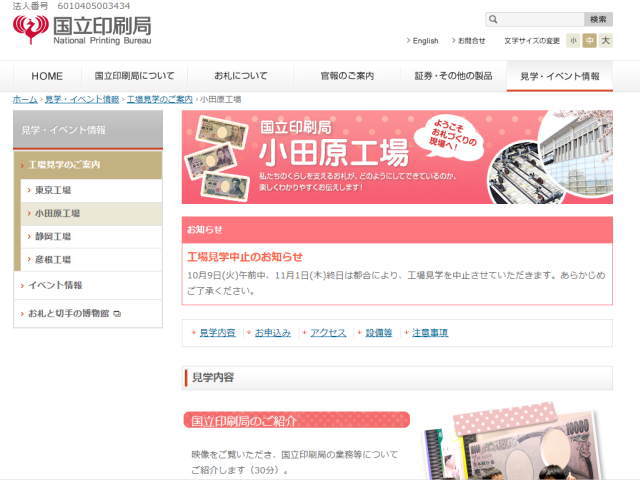Select 工場見学のご案内 in the sidebar
Screen dimensions: 640x480
click(x=88, y=164)
